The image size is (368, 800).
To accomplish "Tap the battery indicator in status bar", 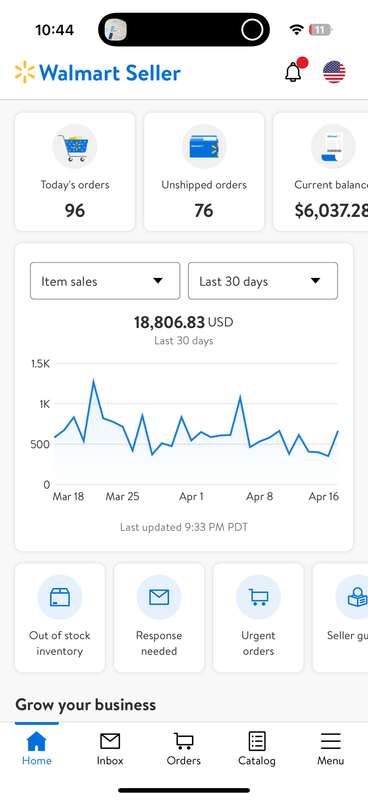I will 321,30.
